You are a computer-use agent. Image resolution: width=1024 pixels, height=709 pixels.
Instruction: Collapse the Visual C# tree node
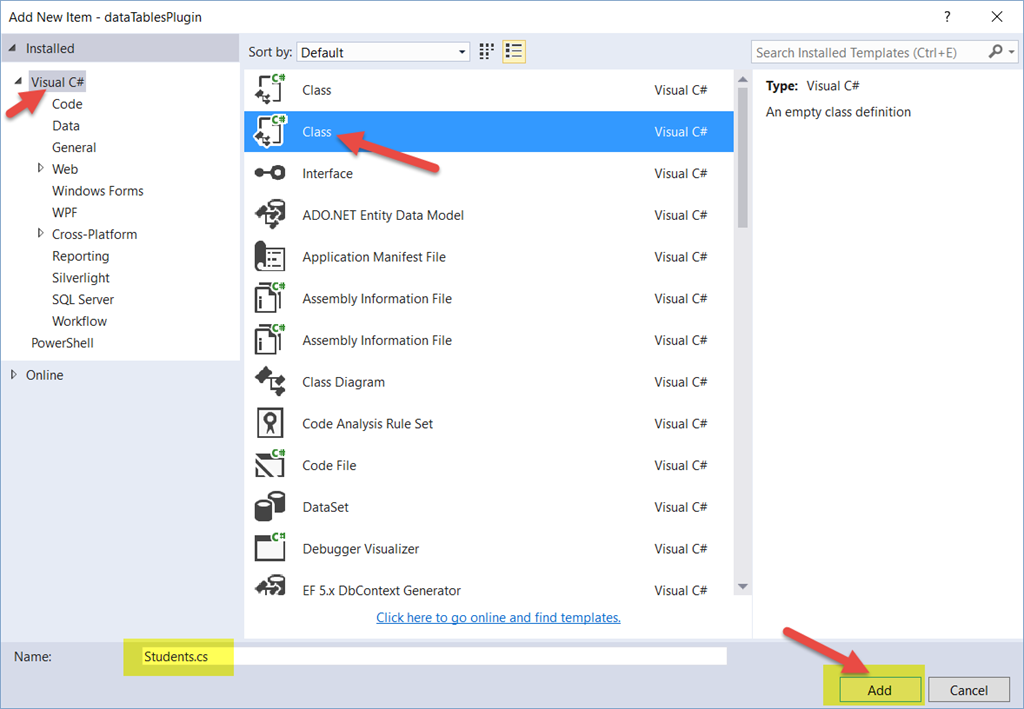[x=18, y=82]
